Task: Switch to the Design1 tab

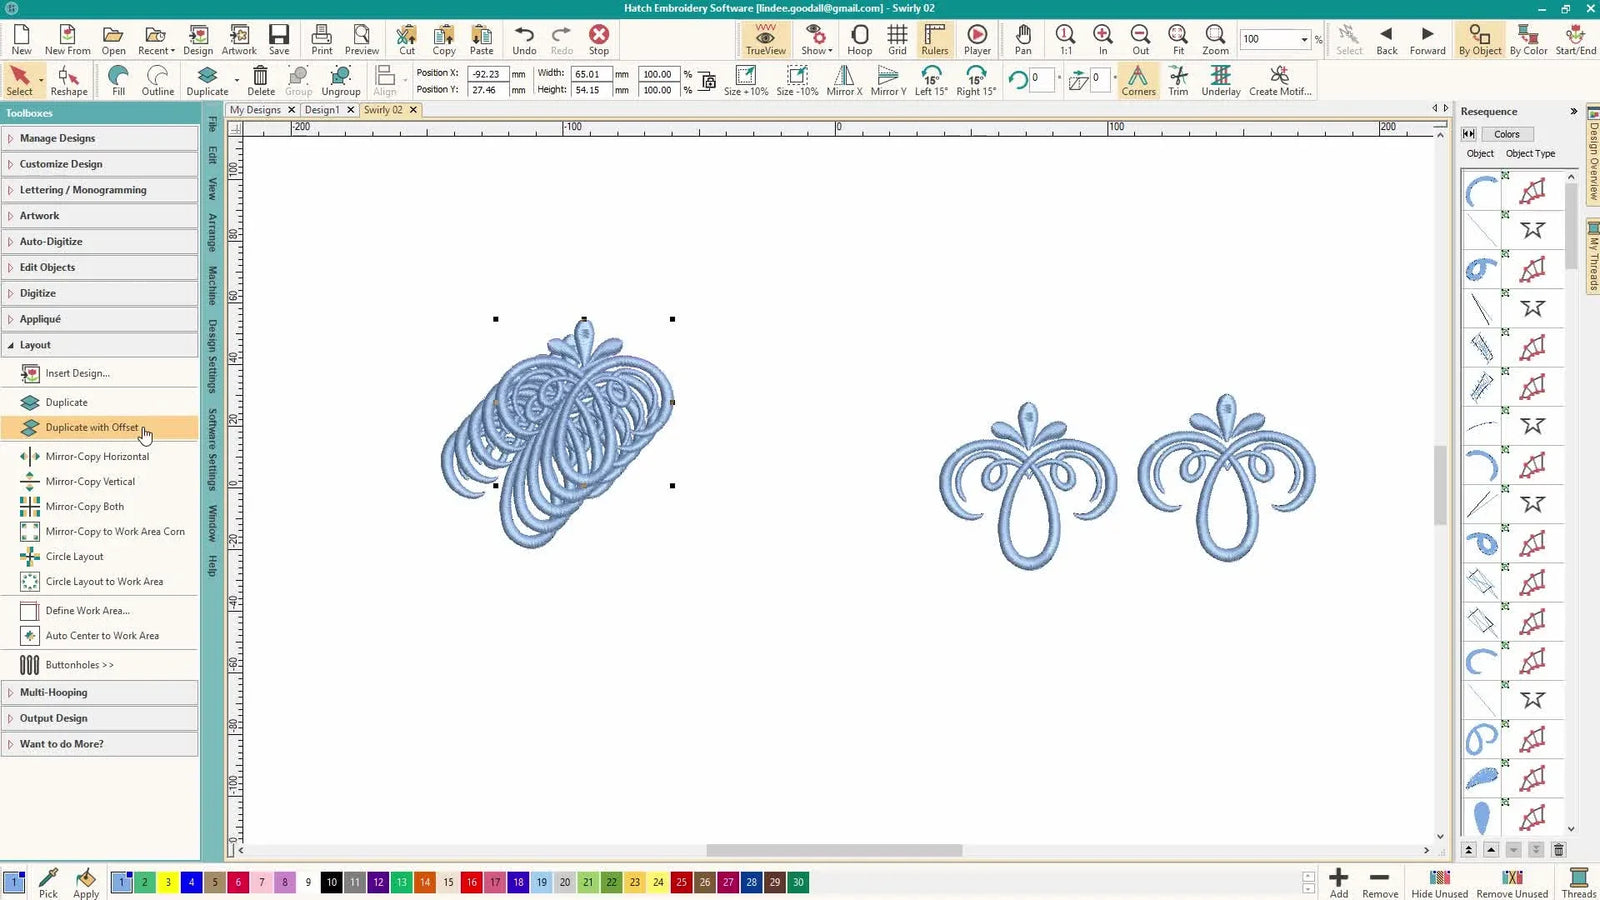Action: [322, 110]
